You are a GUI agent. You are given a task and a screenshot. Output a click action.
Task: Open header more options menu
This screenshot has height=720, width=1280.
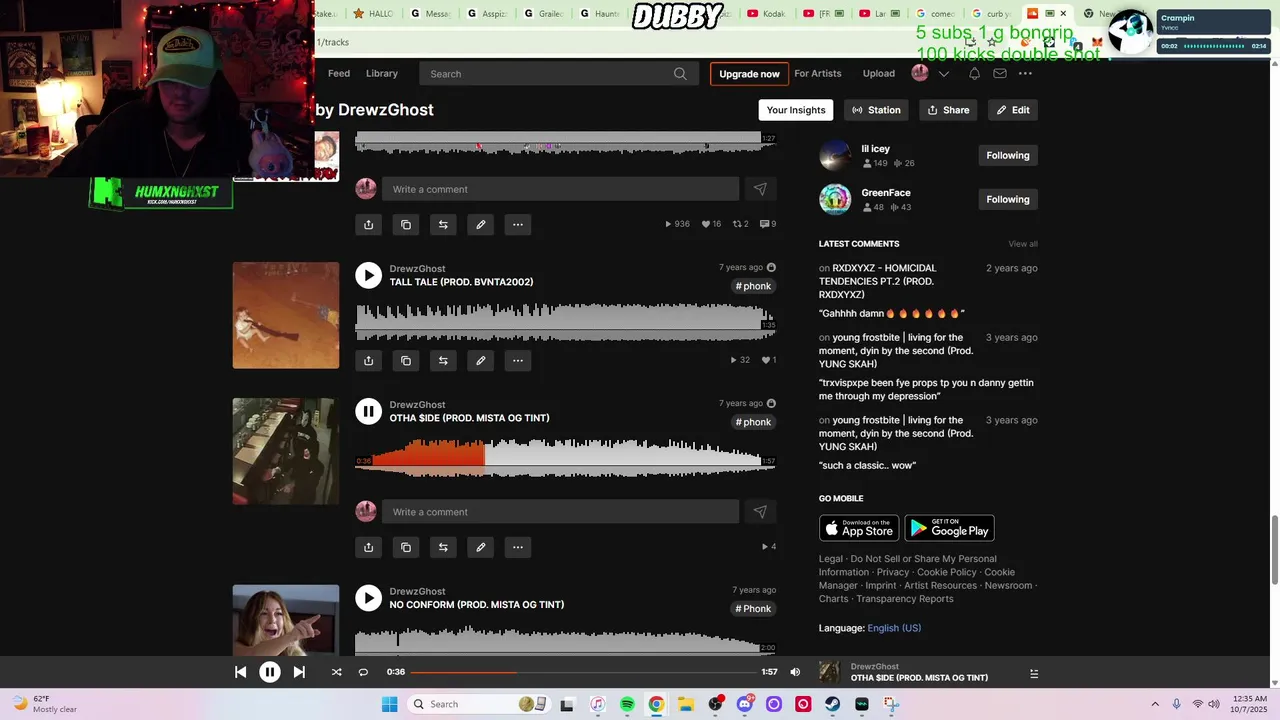click(x=1024, y=73)
